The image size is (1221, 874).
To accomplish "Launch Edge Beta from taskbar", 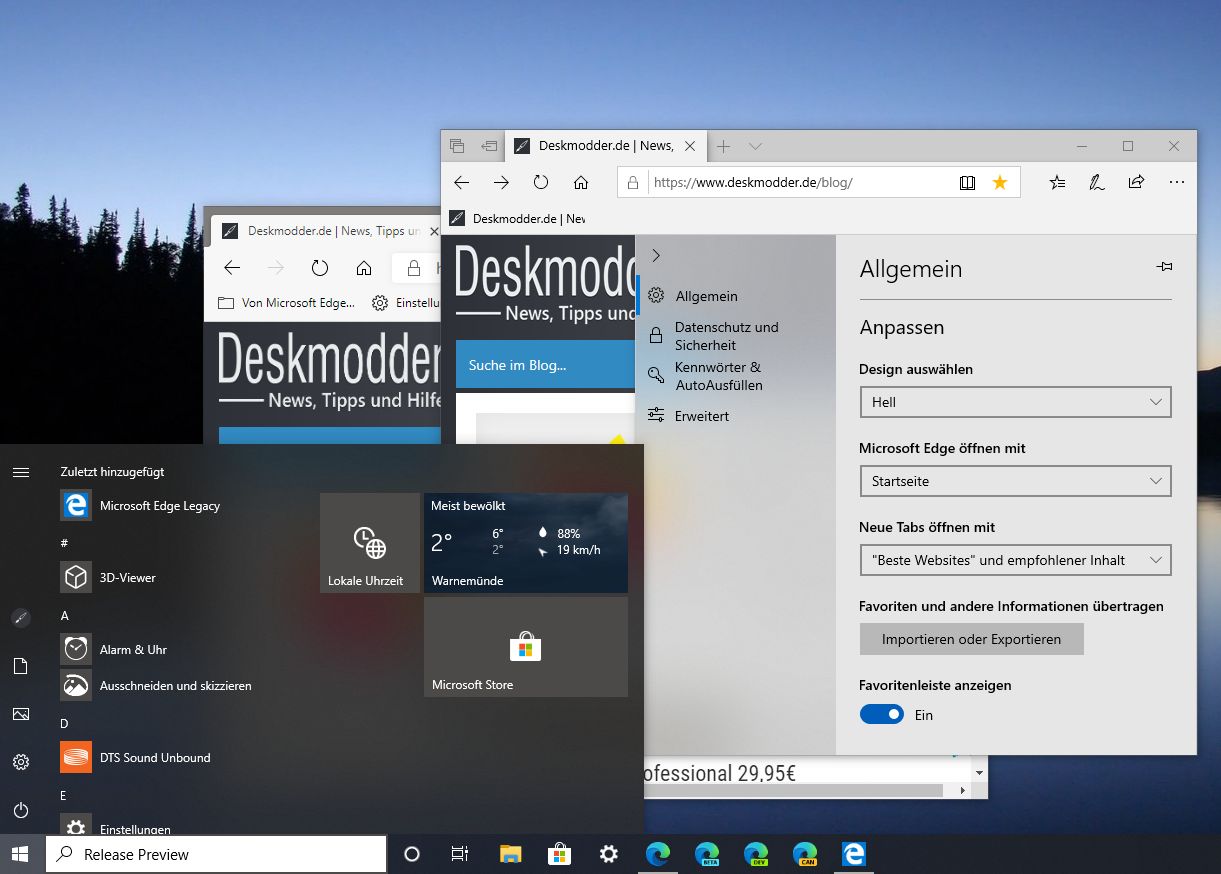I will pos(707,854).
